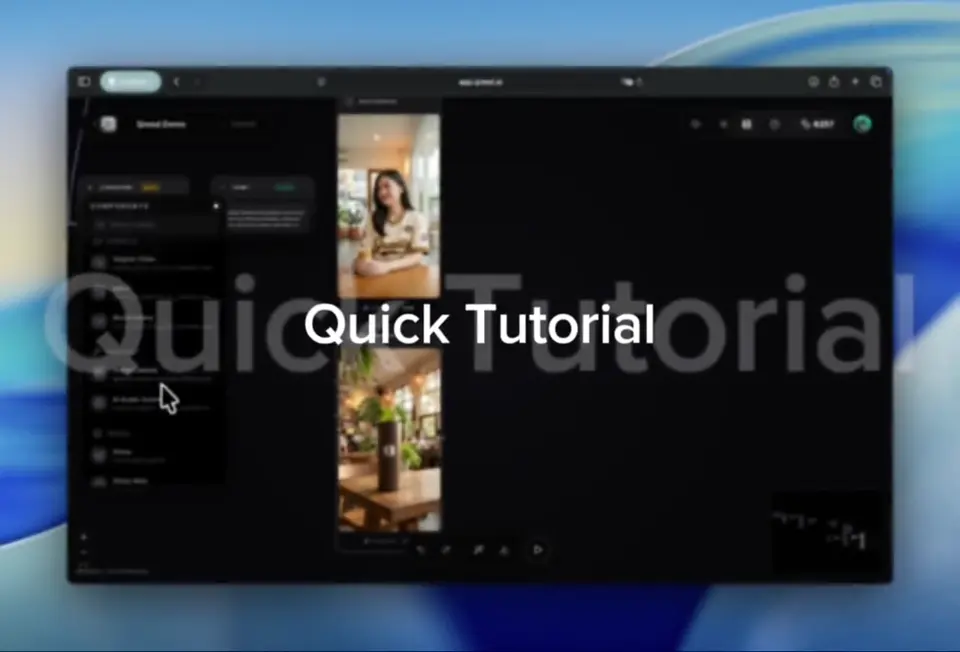This screenshot has width=960, height=652.
Task: Click the circular icon left of credits
Action: [774, 124]
